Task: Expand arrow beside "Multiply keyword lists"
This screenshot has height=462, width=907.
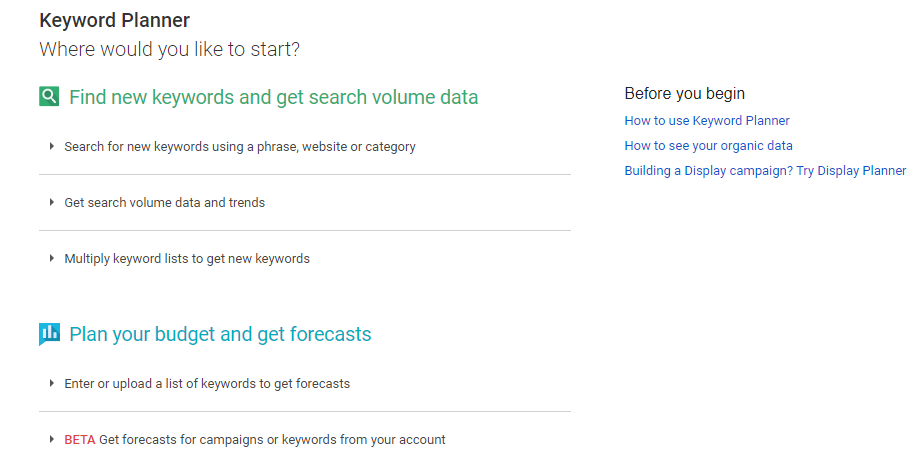Action: point(51,258)
